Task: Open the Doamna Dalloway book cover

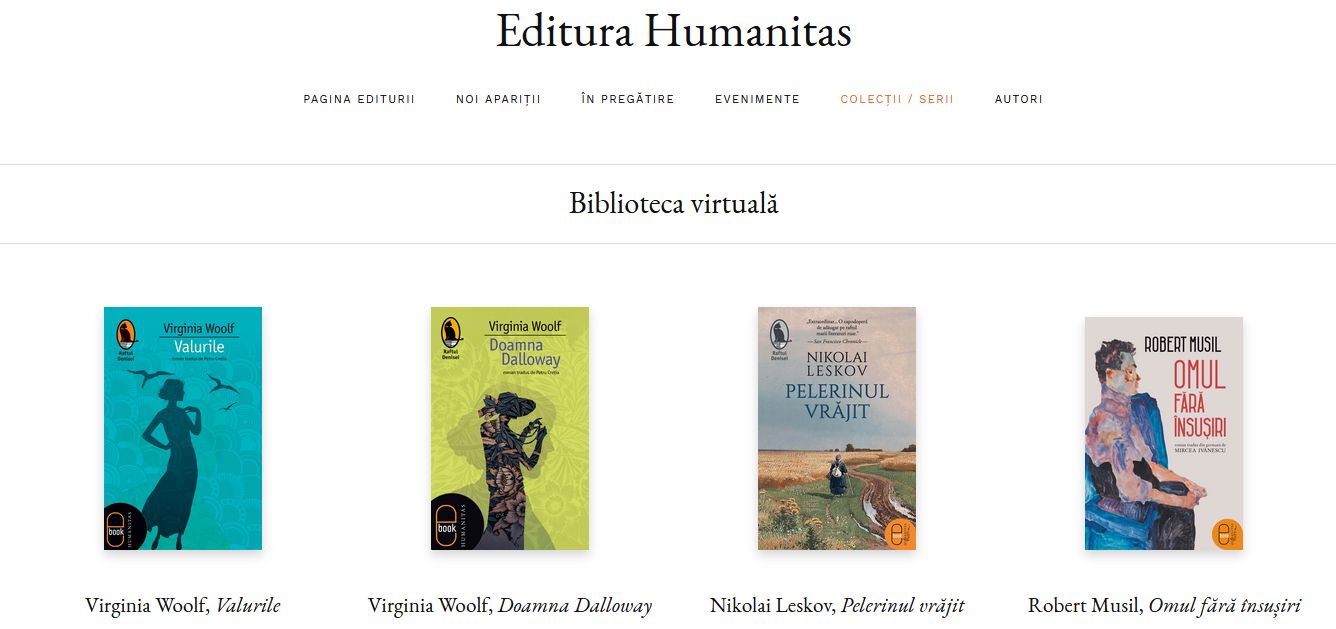Action: 510,428
